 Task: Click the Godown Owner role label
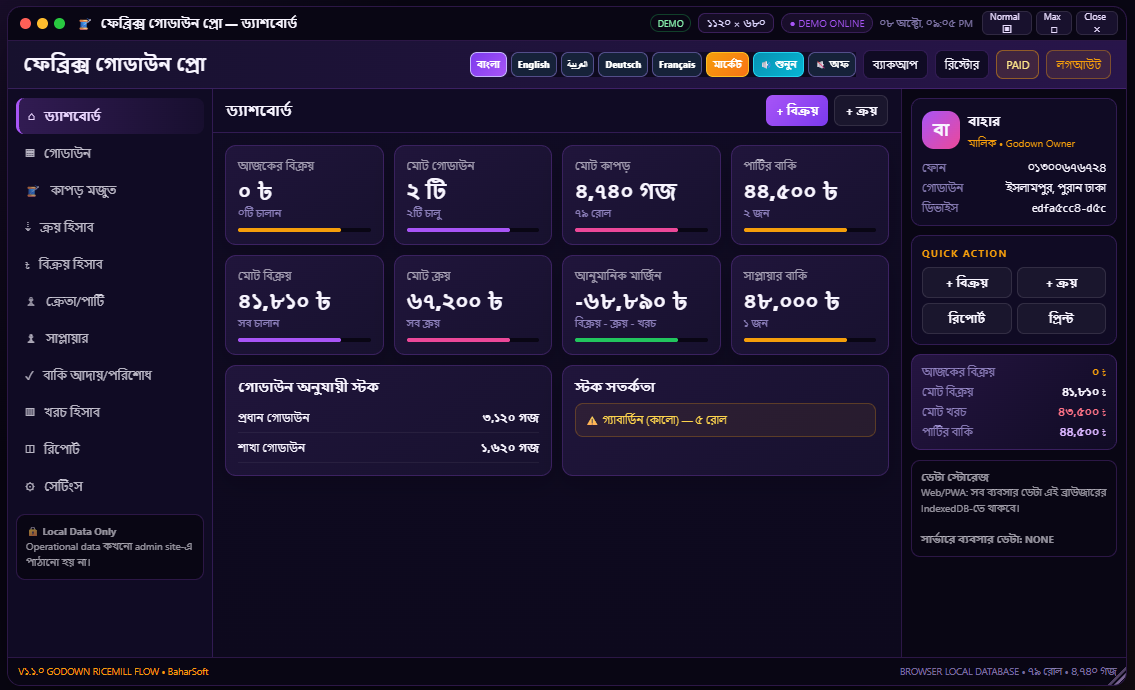point(1040,143)
